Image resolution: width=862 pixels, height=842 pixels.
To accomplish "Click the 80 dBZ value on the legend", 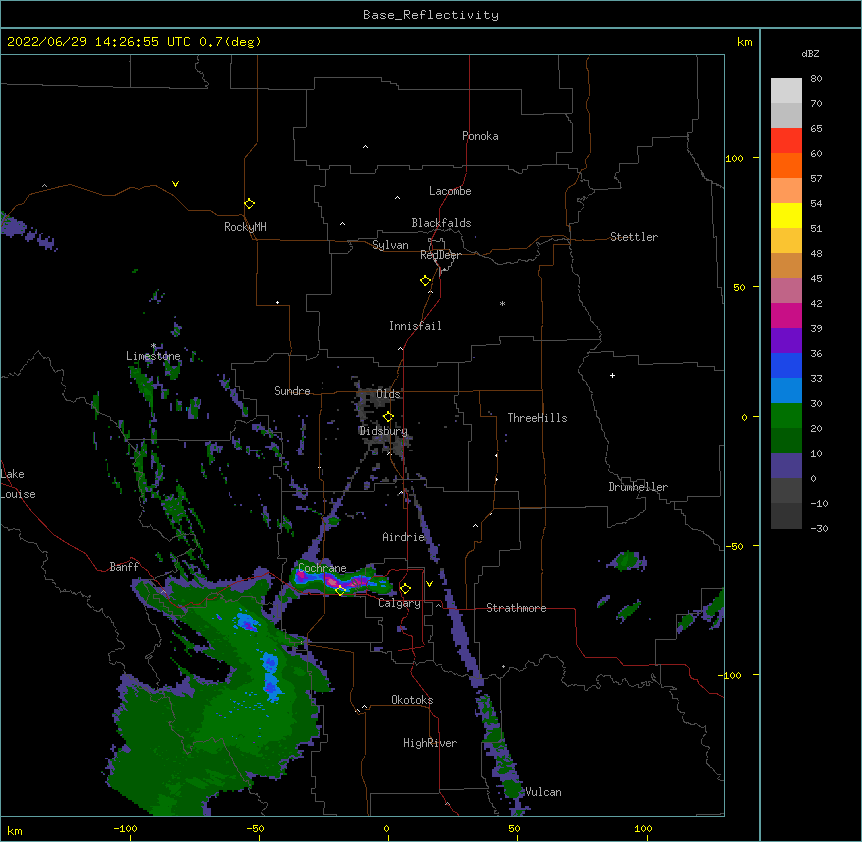I will click(816, 79).
